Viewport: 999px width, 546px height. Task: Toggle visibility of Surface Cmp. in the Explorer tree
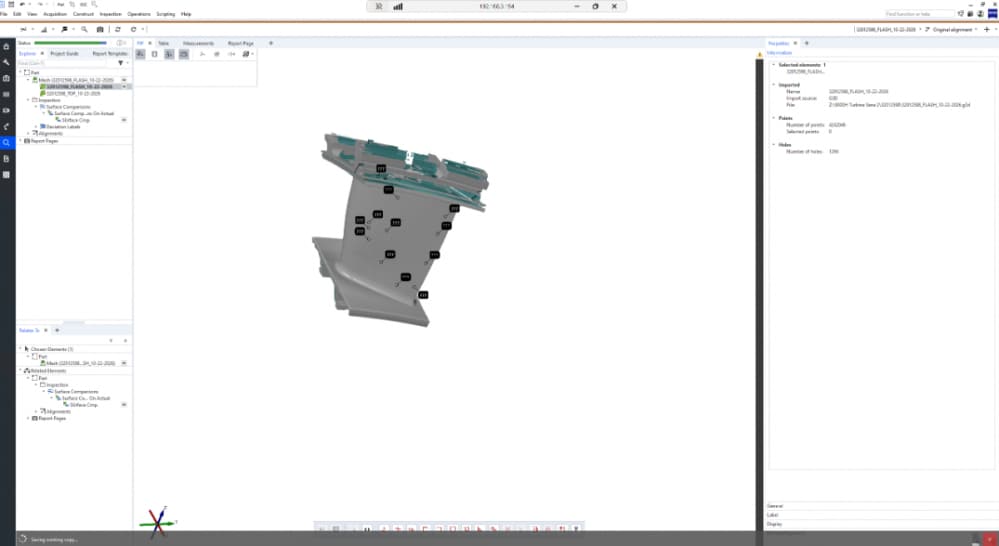(x=124, y=120)
